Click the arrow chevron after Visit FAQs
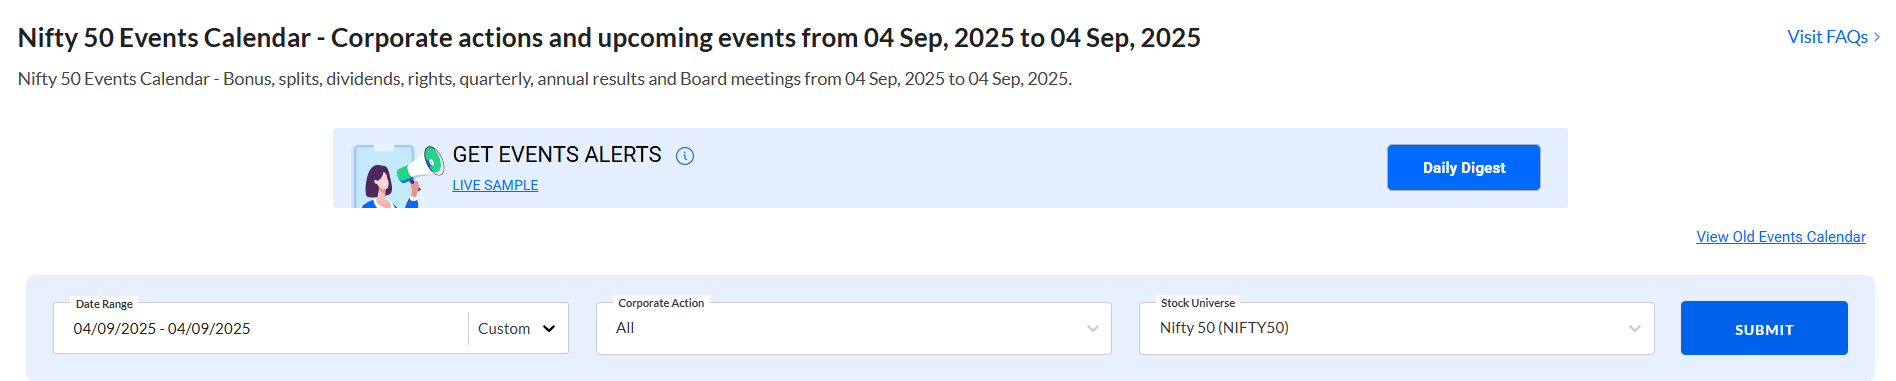This screenshot has height=381, width=1896. 1877,37
